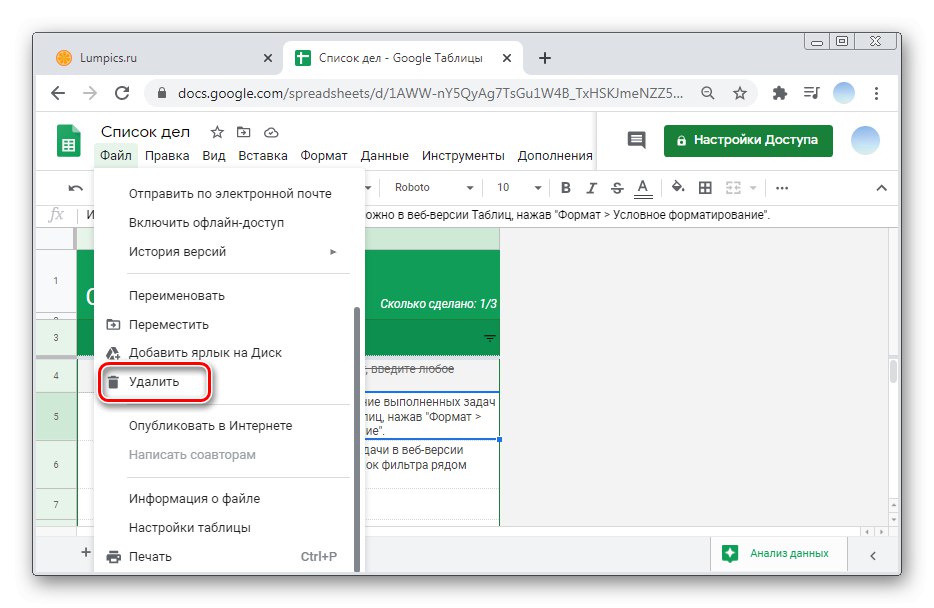Click the address bar URL
The height and width of the screenshot is (608, 934).
tap(430, 93)
